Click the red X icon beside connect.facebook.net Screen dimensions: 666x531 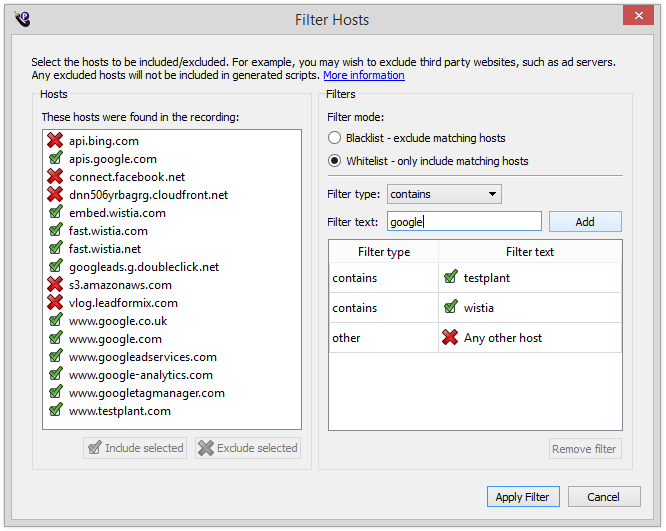pyautogui.click(x=56, y=177)
